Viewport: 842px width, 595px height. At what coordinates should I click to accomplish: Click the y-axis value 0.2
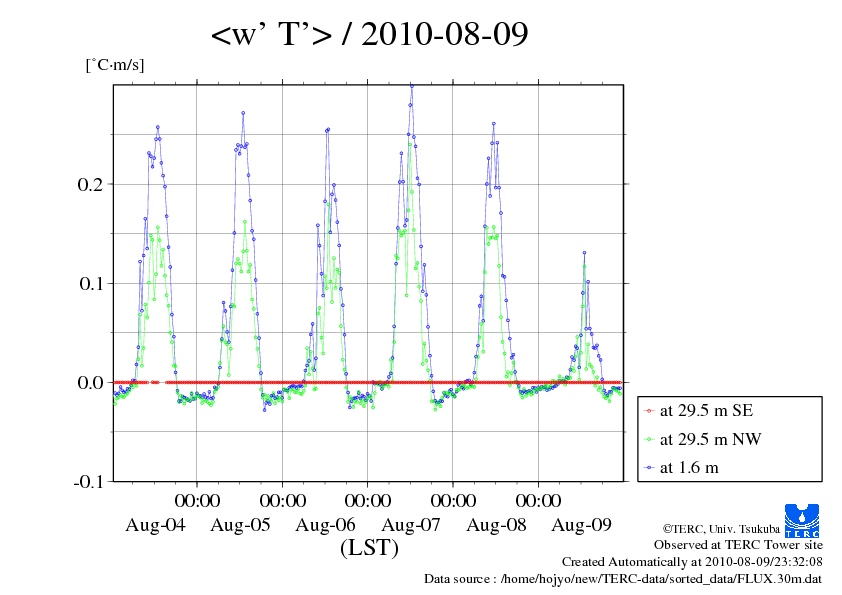[90, 184]
